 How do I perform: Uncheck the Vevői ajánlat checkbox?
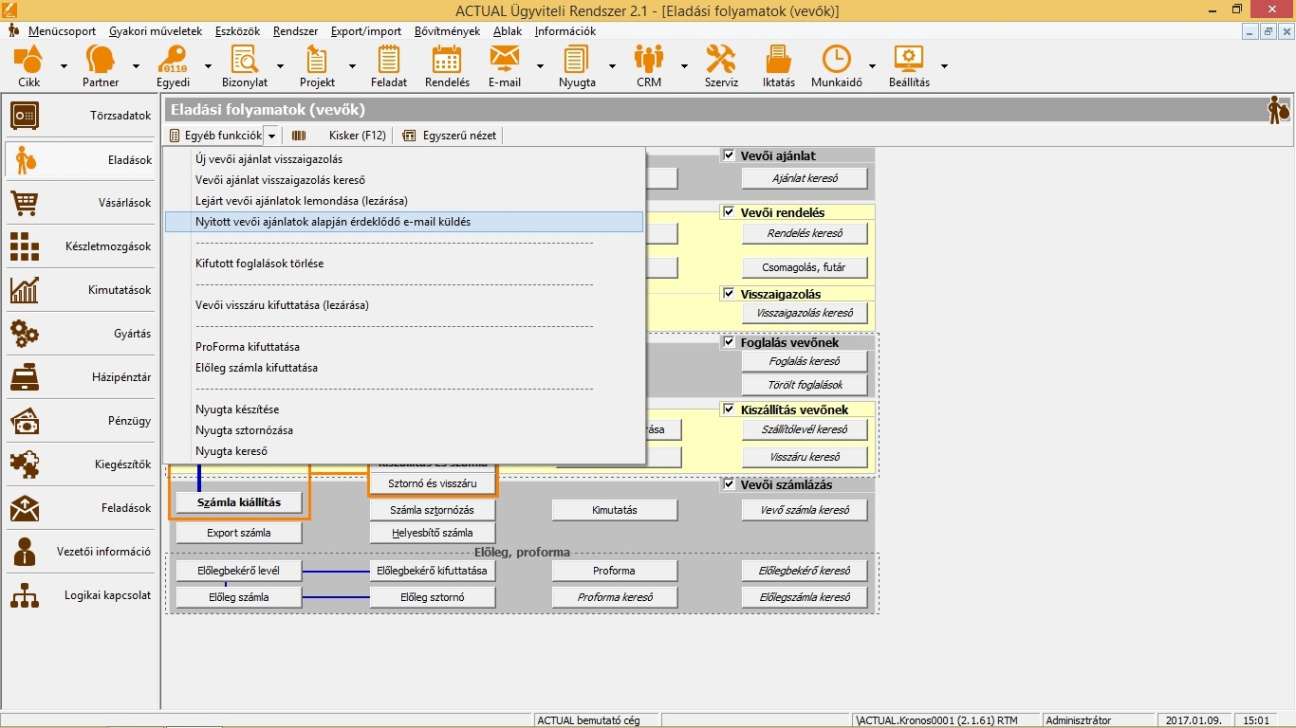tap(728, 155)
